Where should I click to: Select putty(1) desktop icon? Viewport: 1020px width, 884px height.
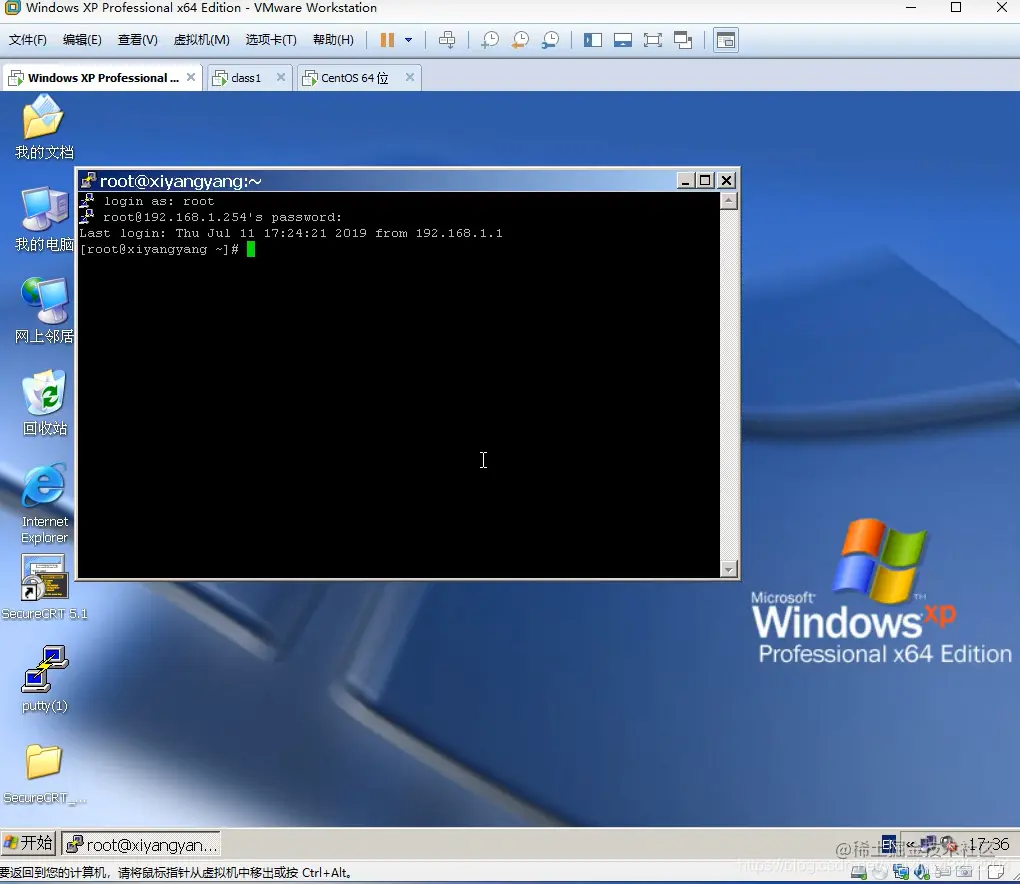tap(44, 678)
